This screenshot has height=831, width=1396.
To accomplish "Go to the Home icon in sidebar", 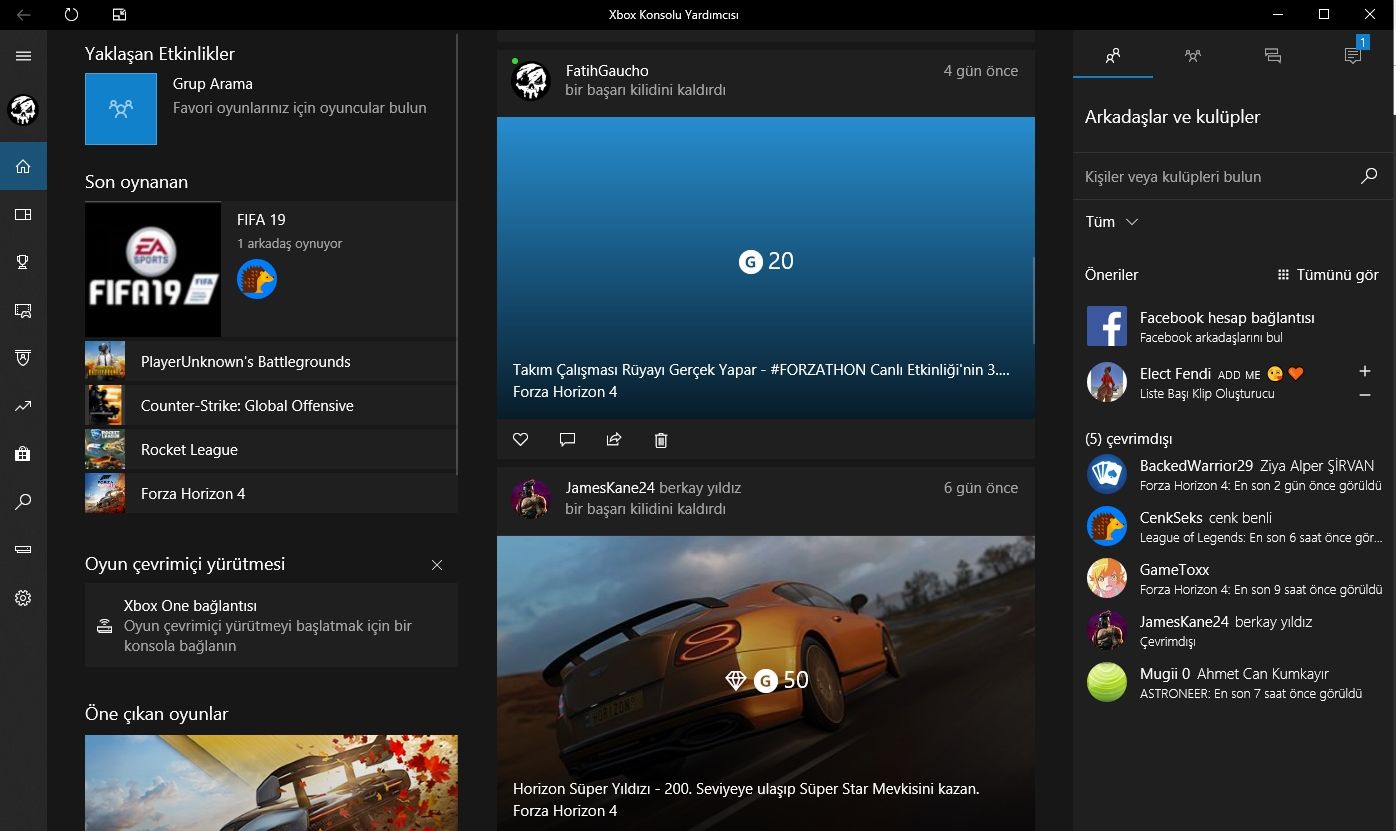I will [x=23, y=166].
